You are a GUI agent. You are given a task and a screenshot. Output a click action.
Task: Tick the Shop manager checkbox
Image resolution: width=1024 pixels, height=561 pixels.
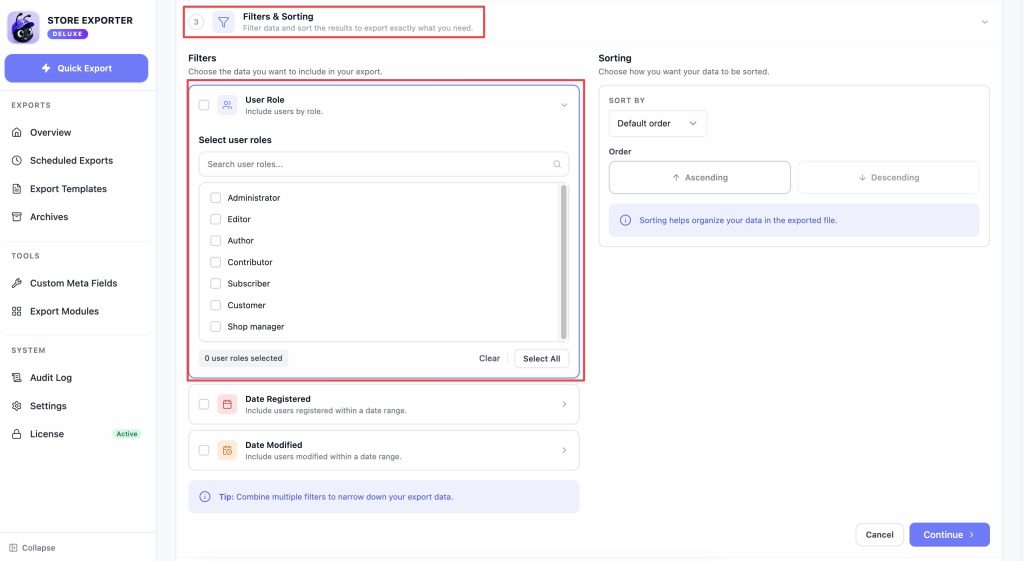(216, 327)
